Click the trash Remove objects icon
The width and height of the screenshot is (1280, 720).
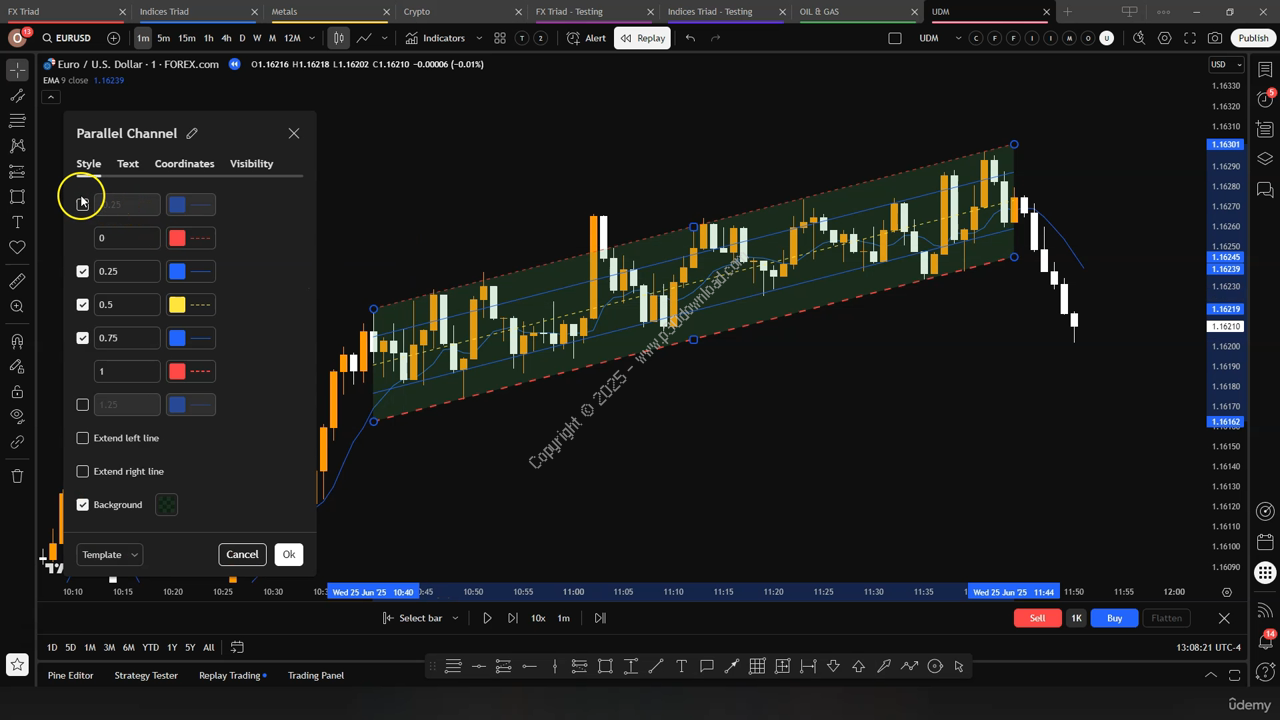(x=17, y=476)
